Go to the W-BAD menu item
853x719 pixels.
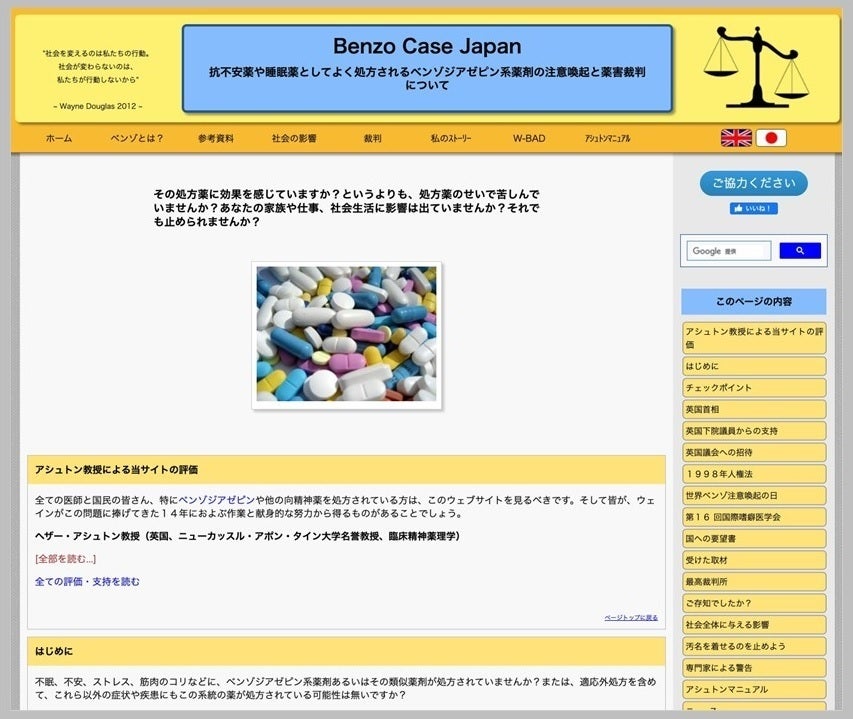click(529, 139)
